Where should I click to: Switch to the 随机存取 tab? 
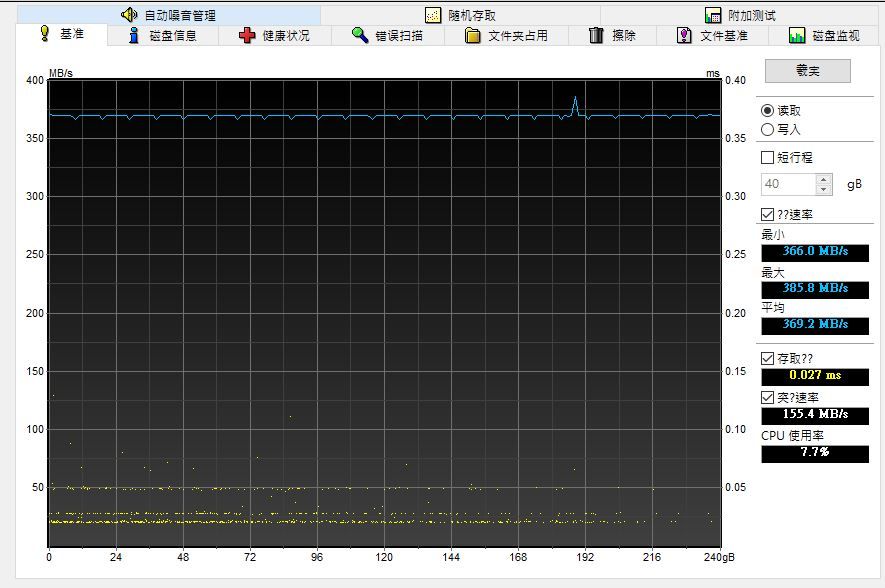pyautogui.click(x=460, y=15)
